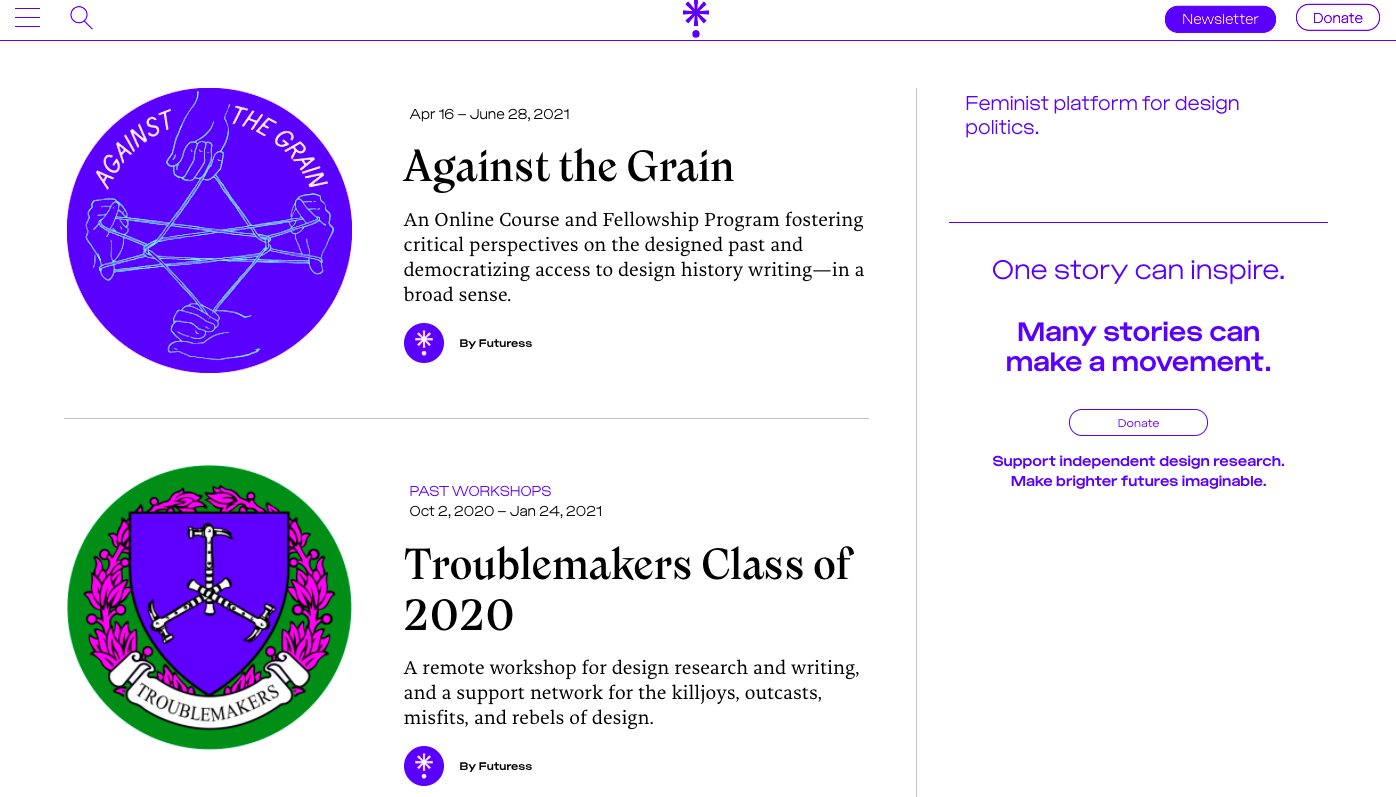This screenshot has width=1396, height=797.
Task: Open the Against the Grain headline
Action: pos(568,167)
